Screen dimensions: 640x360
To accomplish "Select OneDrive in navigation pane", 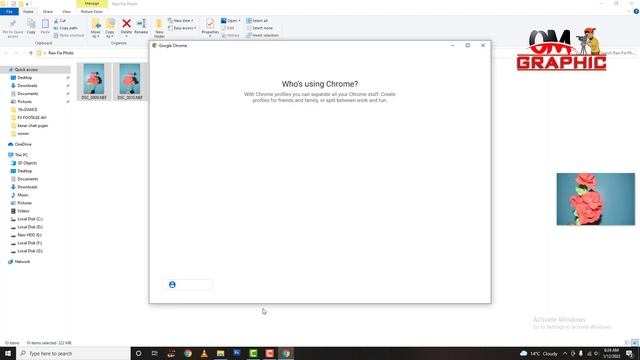I will coord(23,144).
